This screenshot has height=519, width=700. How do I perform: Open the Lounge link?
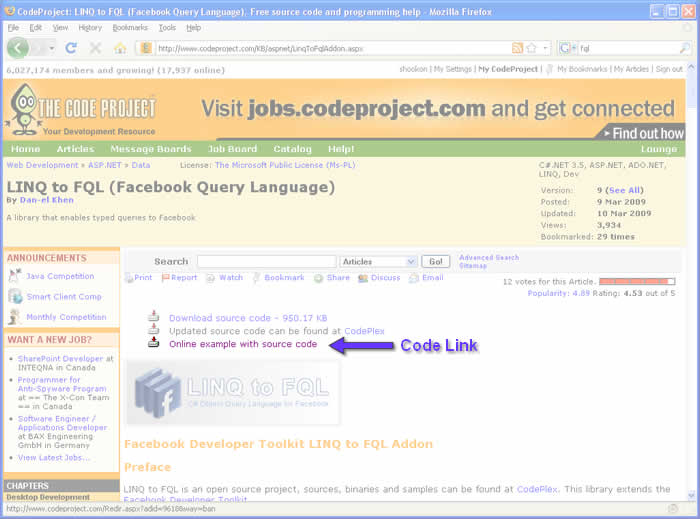[x=659, y=149]
